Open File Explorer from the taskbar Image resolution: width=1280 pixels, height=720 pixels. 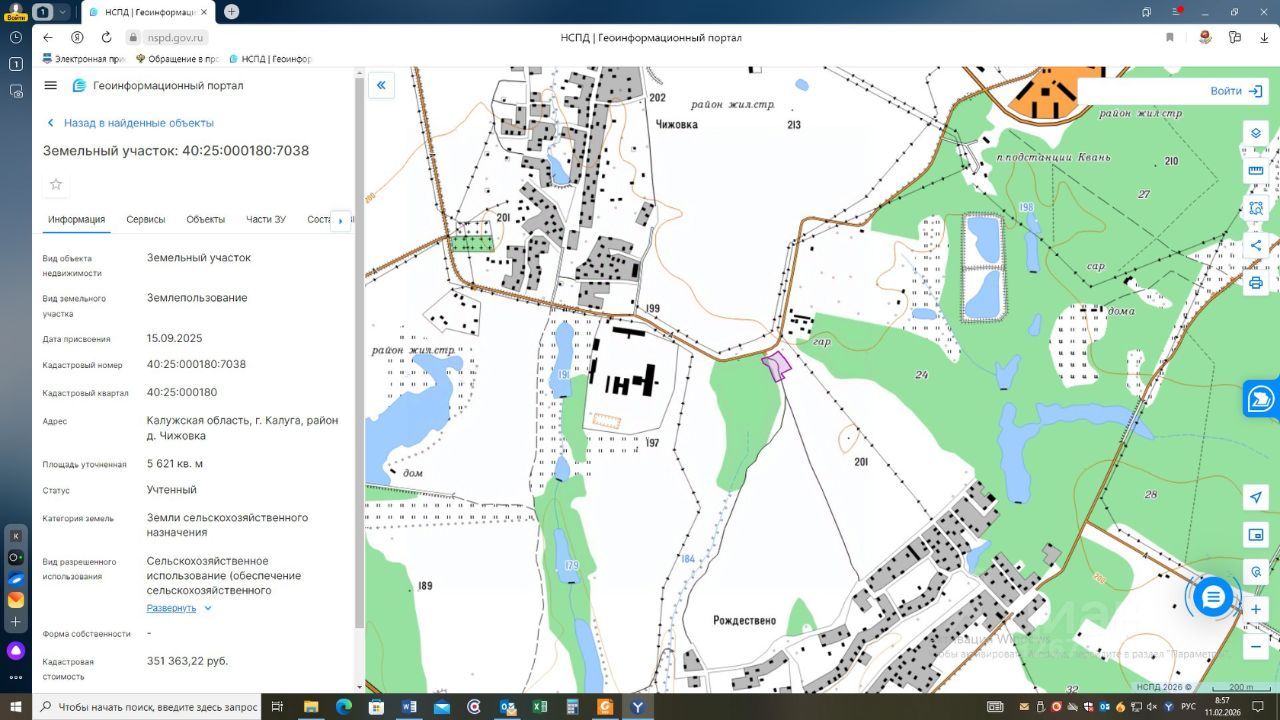311,707
